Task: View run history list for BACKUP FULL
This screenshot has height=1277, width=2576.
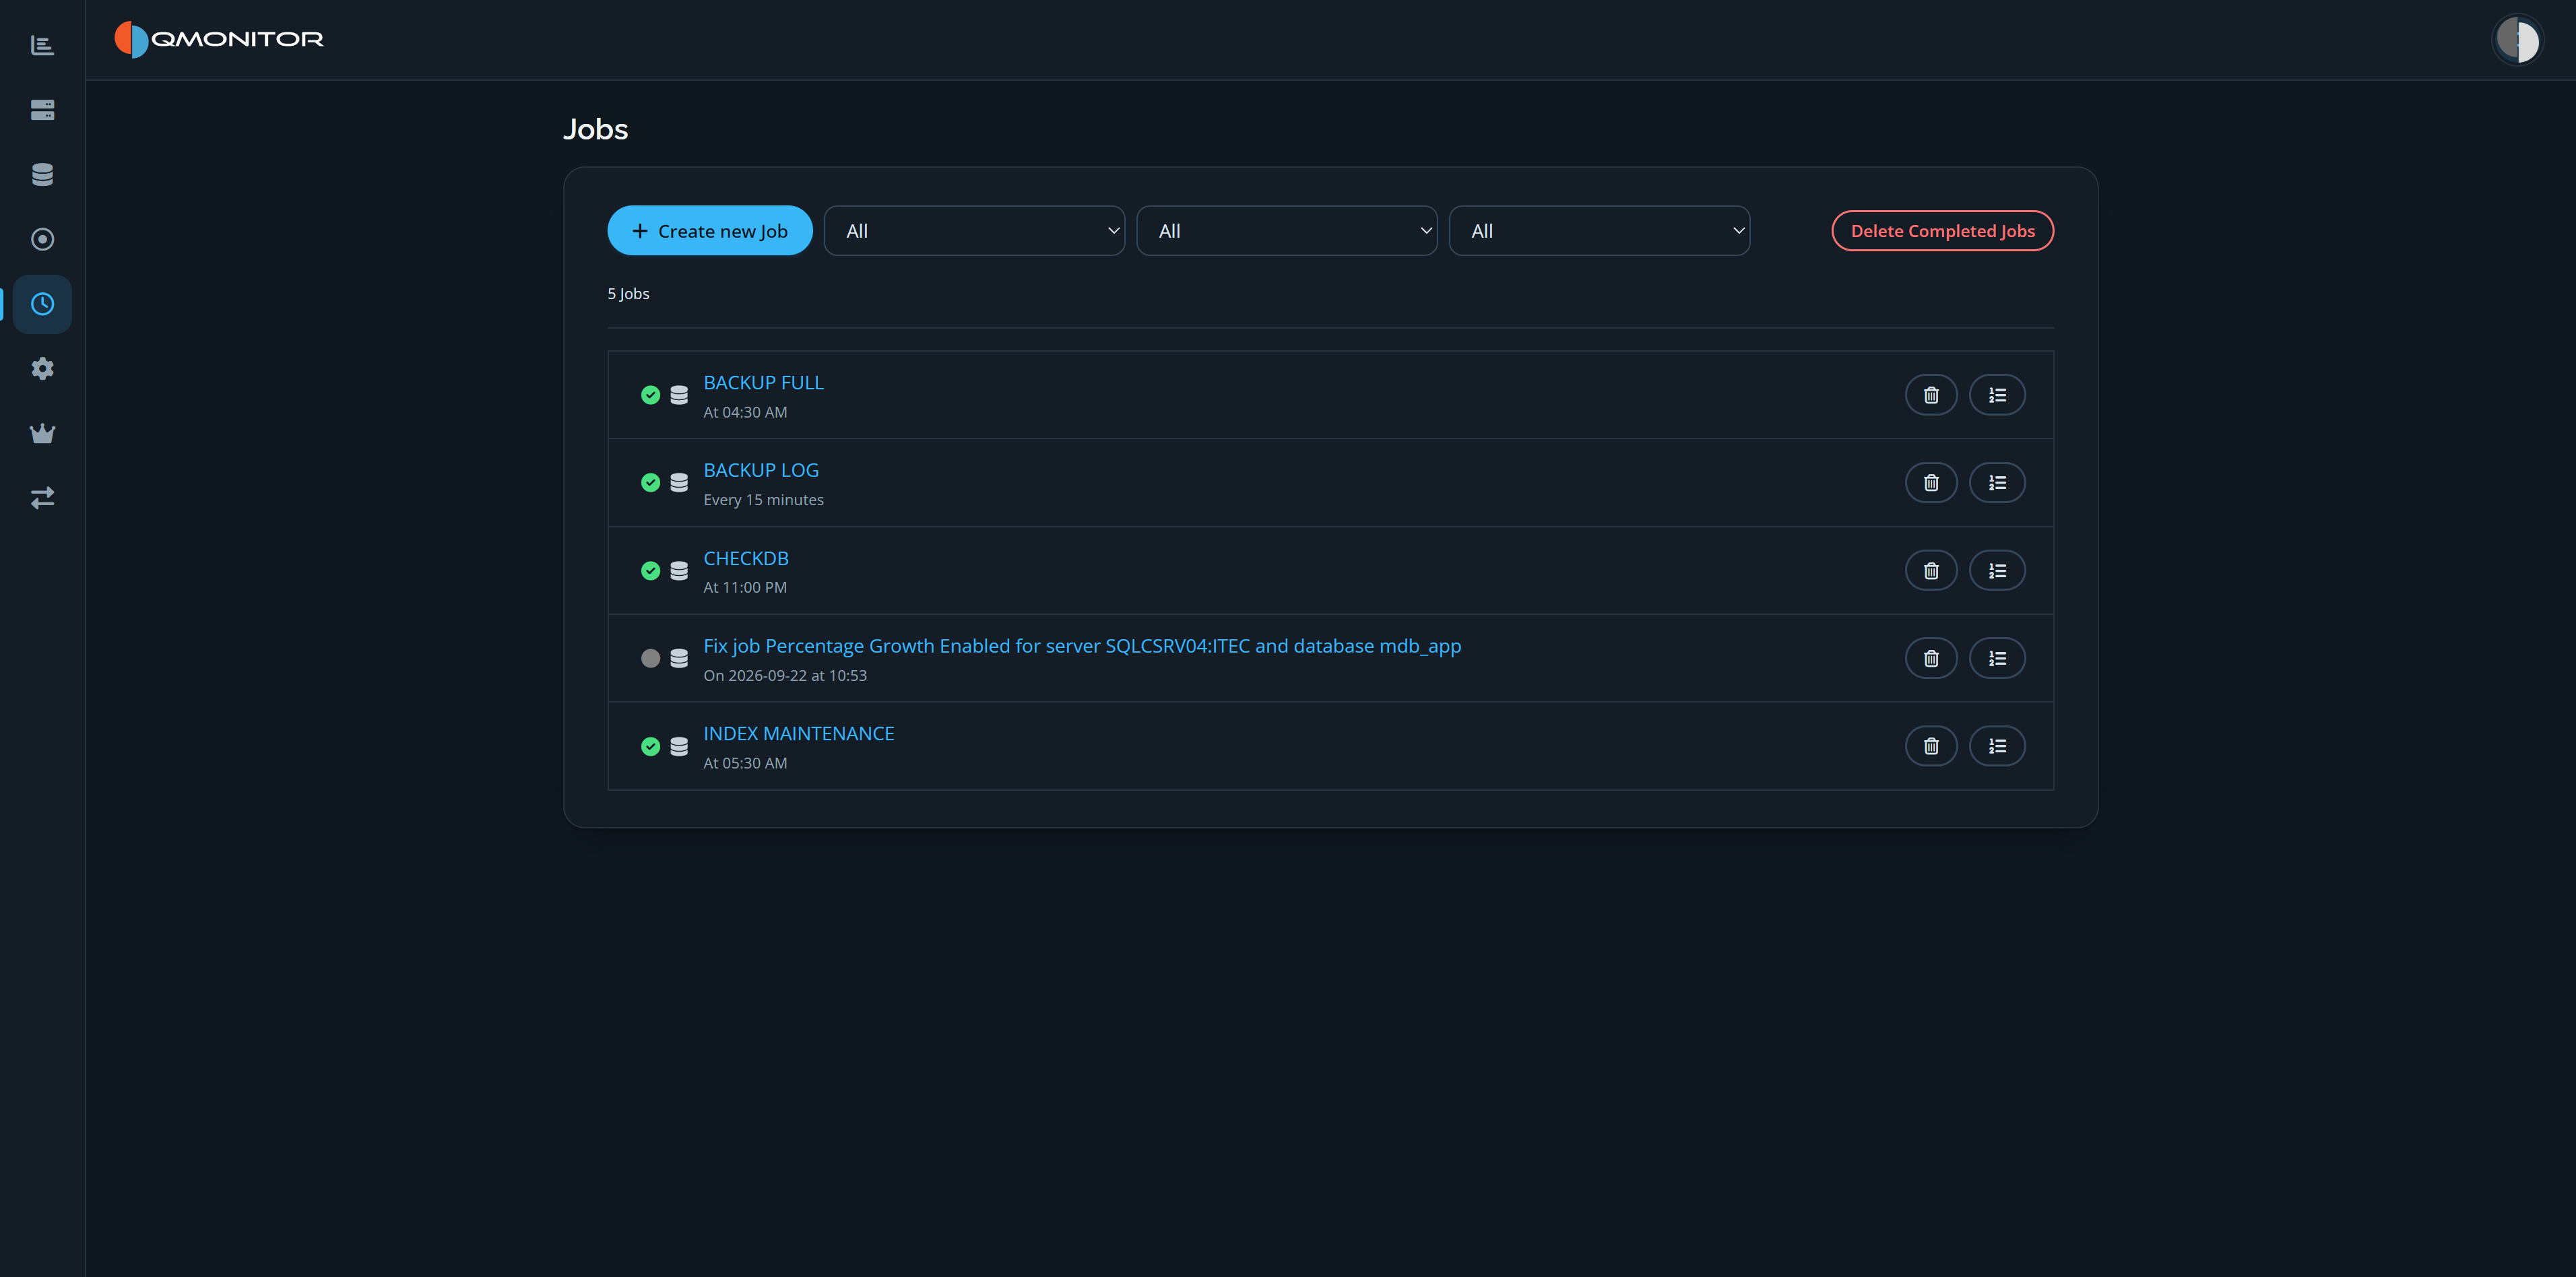Action: pyautogui.click(x=1997, y=395)
